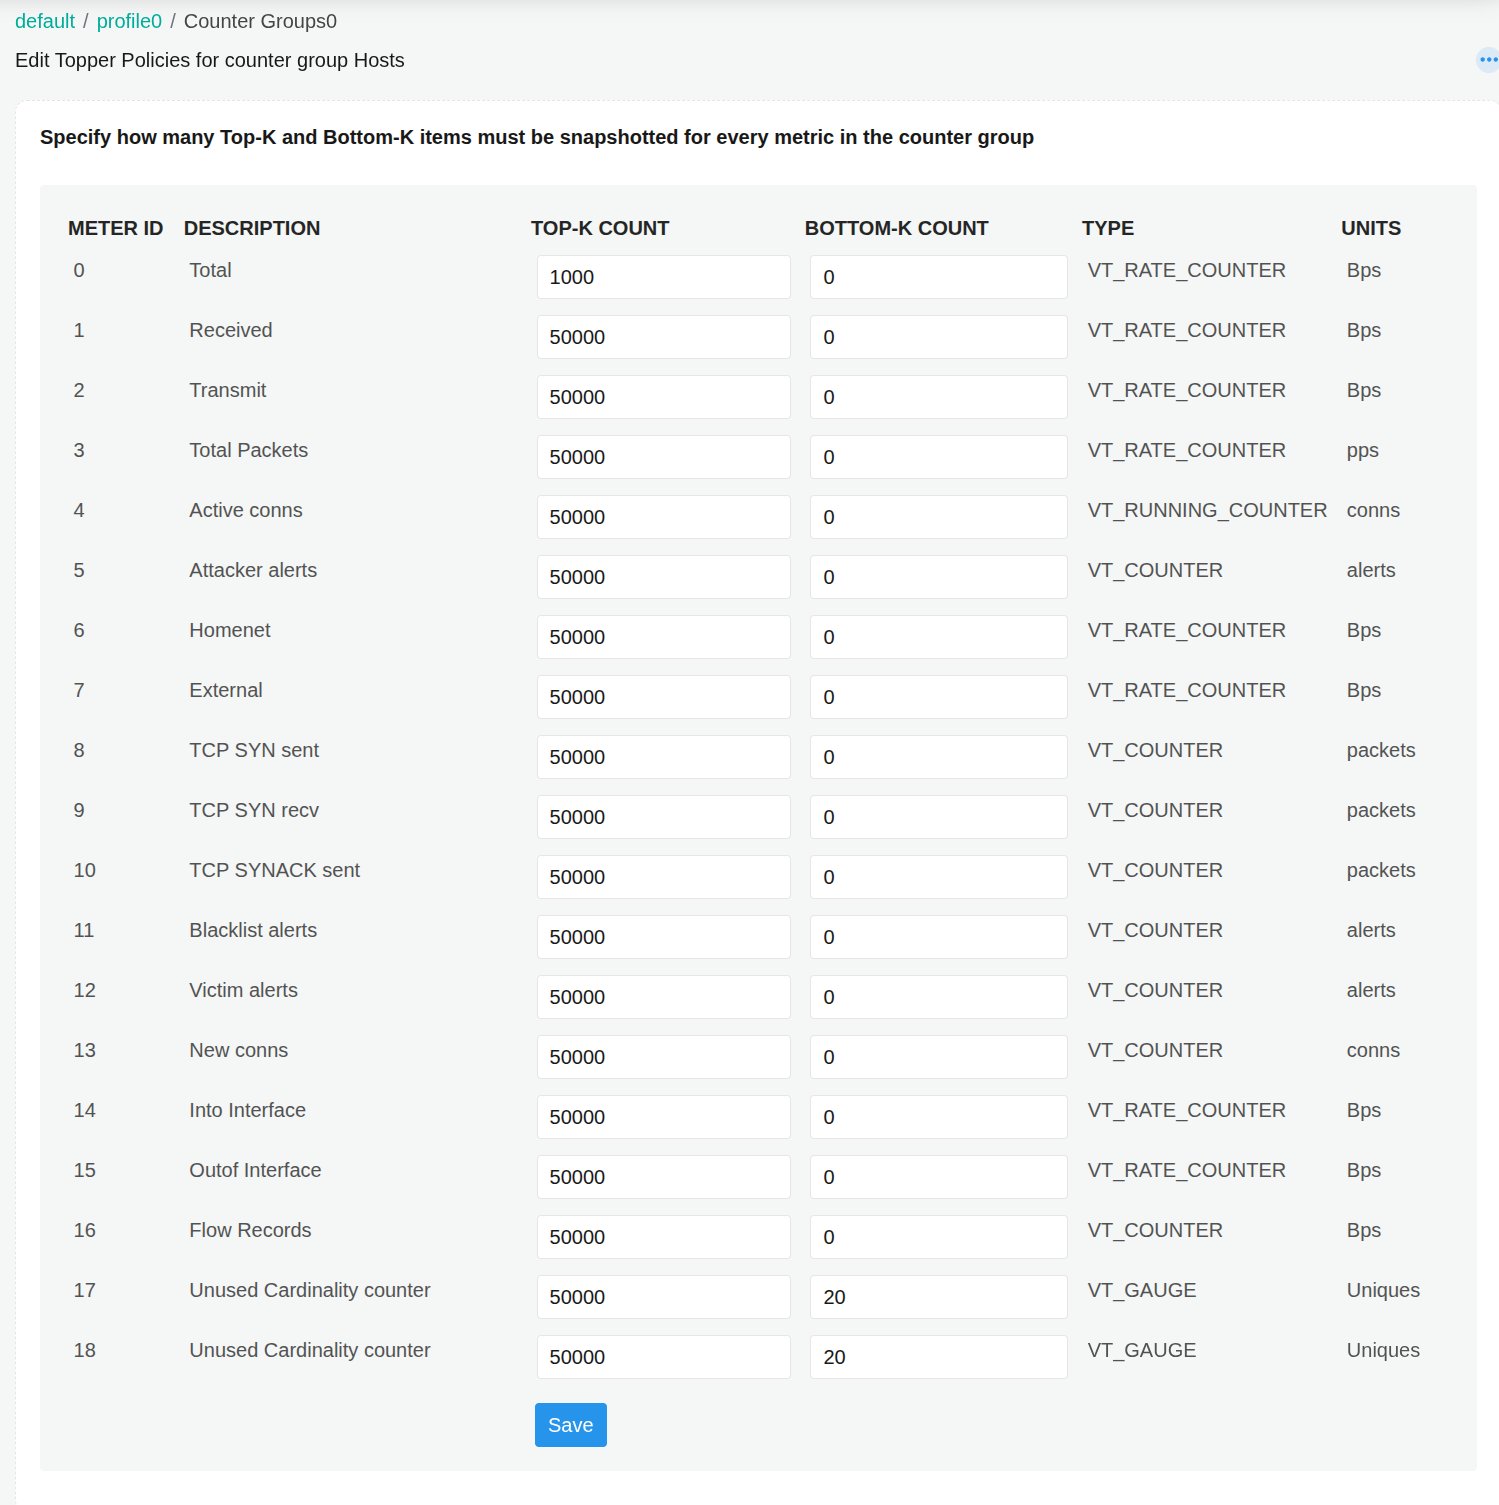Click Top-K count for TCP SYN recv
The height and width of the screenshot is (1505, 1499).
664,817
